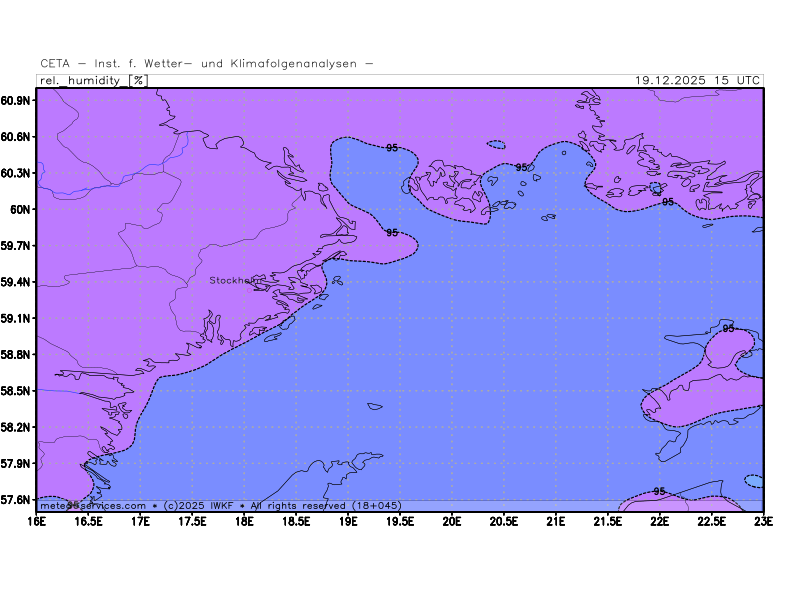Select the 57.6N latitude axis label
The image size is (800, 600).
[x=18, y=499]
